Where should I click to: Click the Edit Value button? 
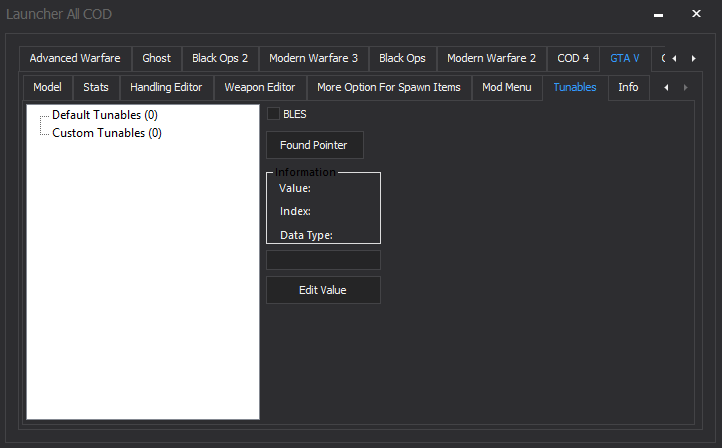(x=323, y=290)
